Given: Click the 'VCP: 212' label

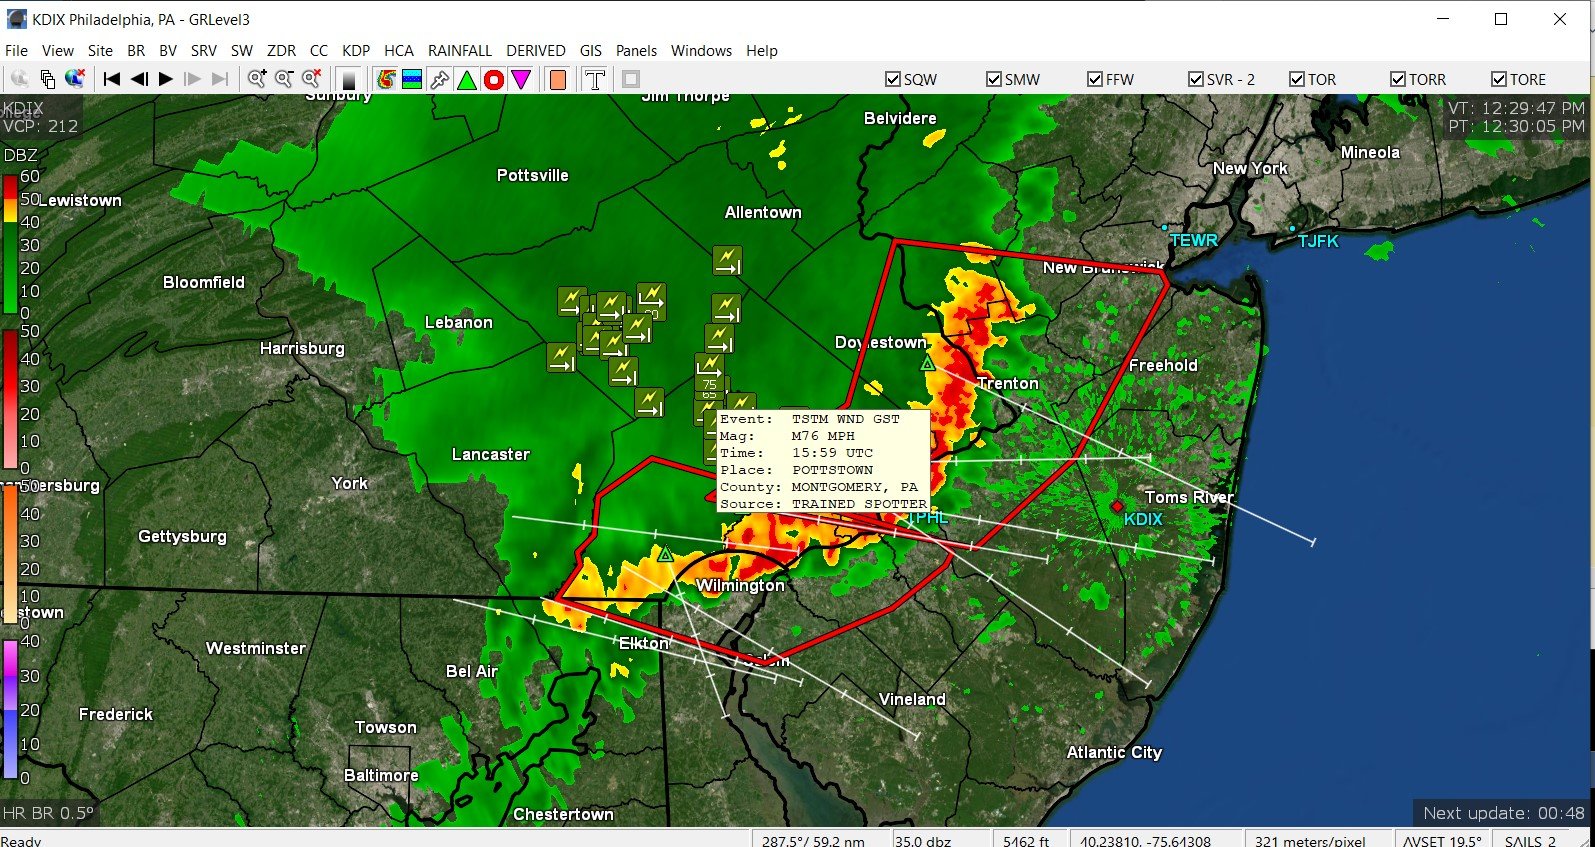Looking at the screenshot, I should tap(40, 126).
